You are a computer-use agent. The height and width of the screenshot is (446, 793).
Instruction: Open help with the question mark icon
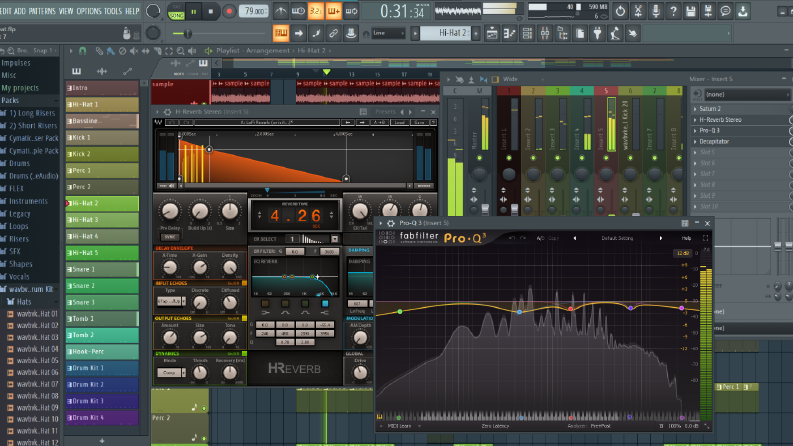click(673, 11)
